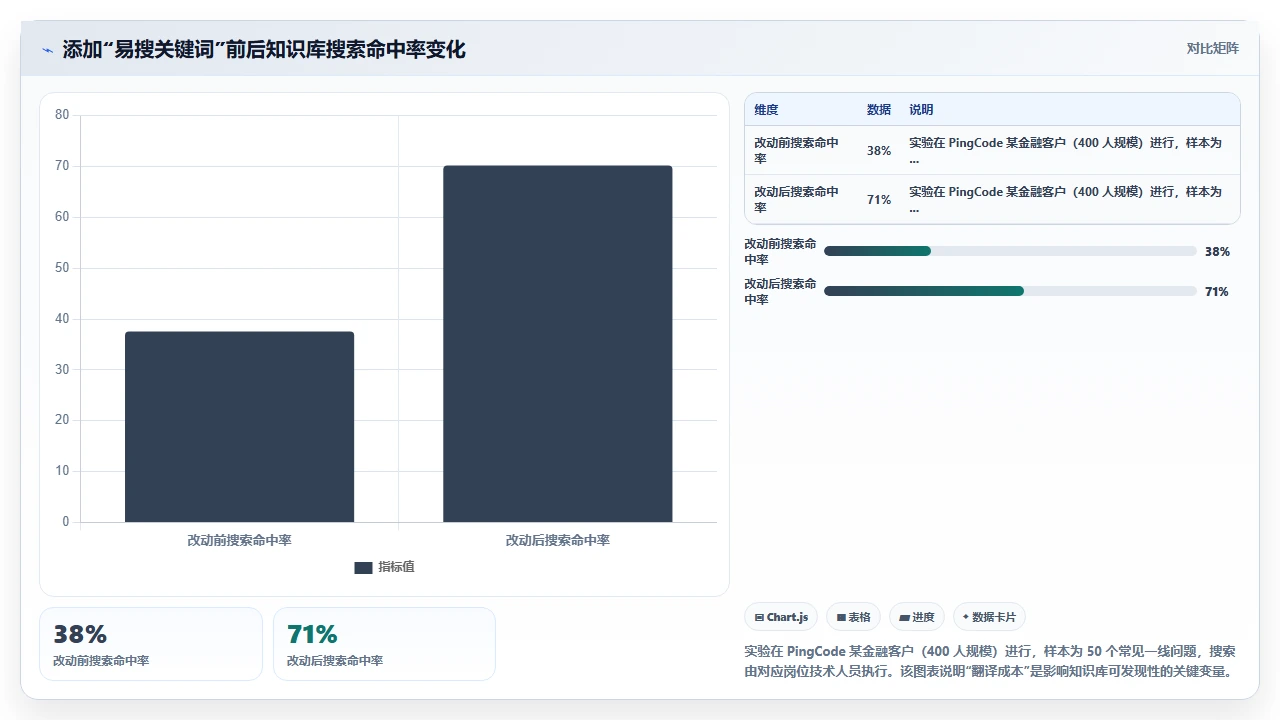Click description cell in 改动后 table row
1280x720 pixels.
point(1068,200)
